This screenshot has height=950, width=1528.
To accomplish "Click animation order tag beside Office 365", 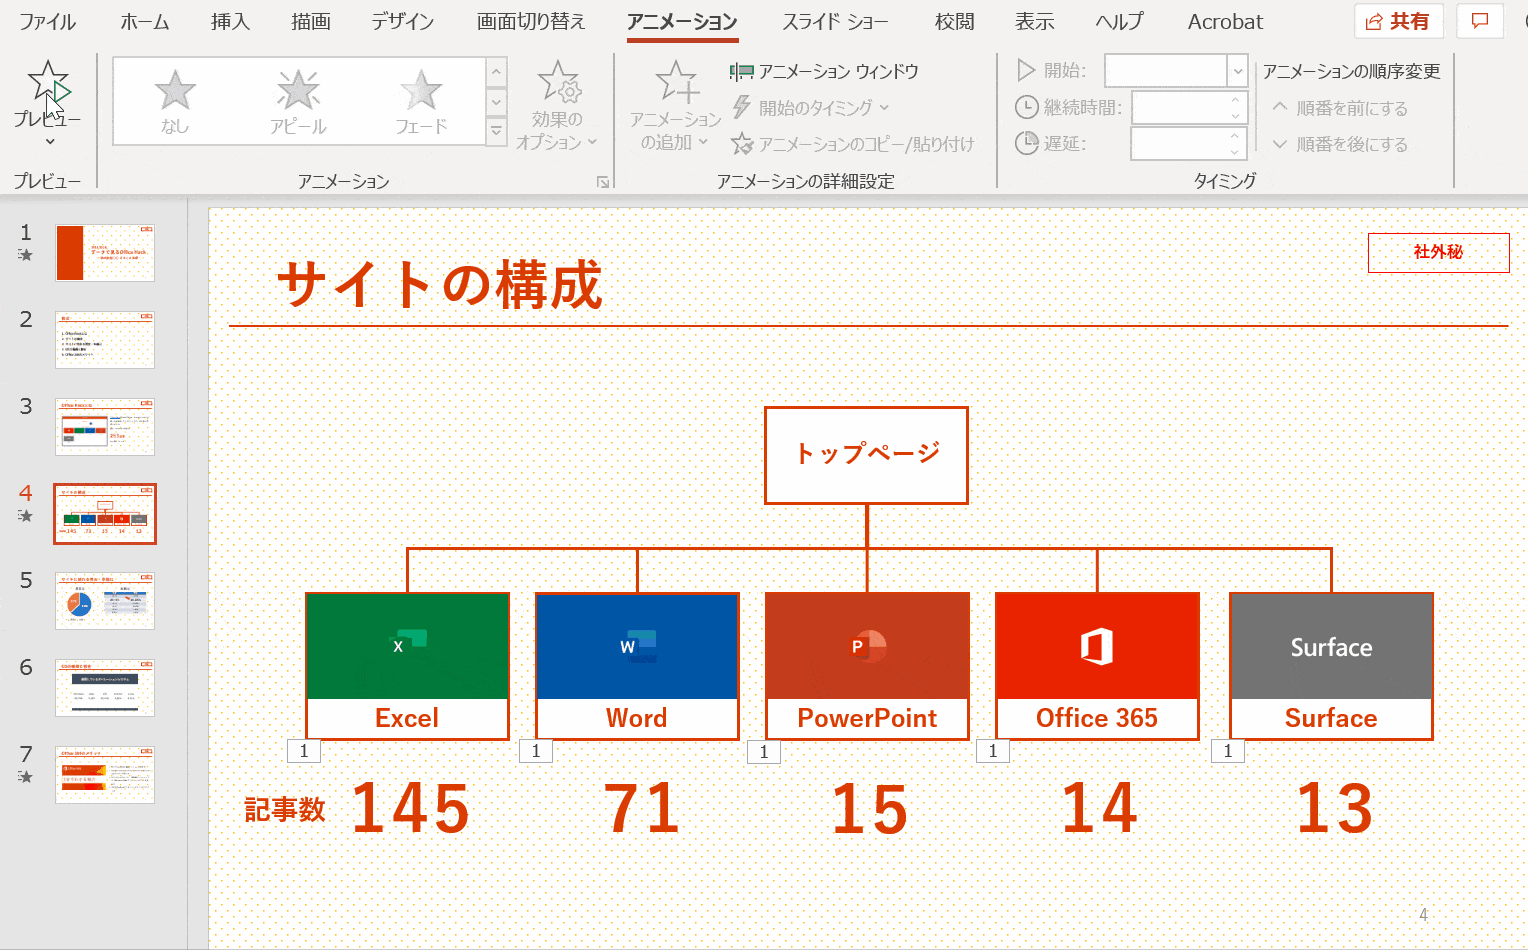I will pyautogui.click(x=993, y=751).
